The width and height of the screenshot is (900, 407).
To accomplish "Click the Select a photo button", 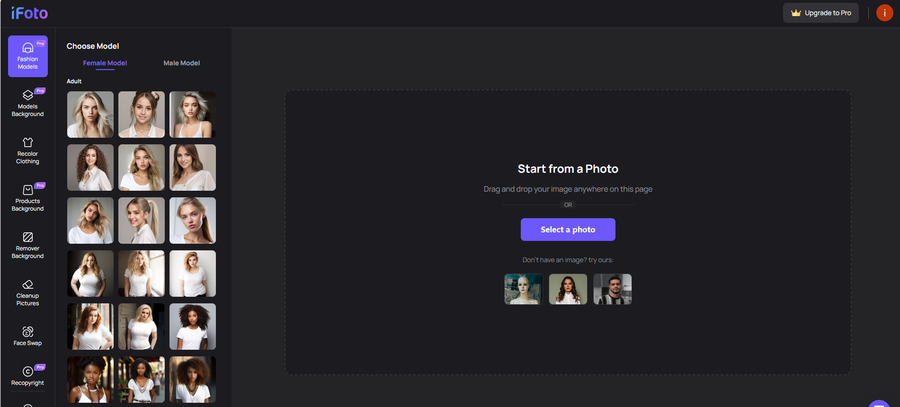I will (x=568, y=229).
